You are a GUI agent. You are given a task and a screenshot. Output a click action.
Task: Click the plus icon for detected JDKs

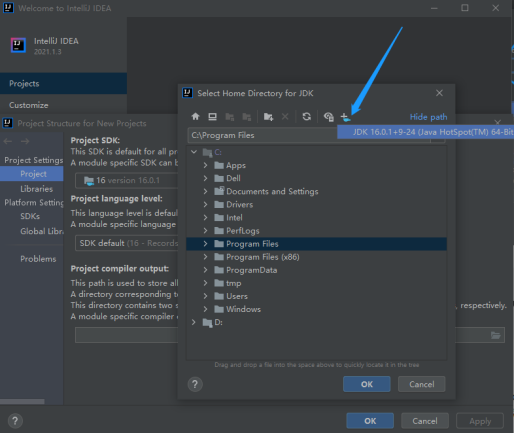click(345, 117)
